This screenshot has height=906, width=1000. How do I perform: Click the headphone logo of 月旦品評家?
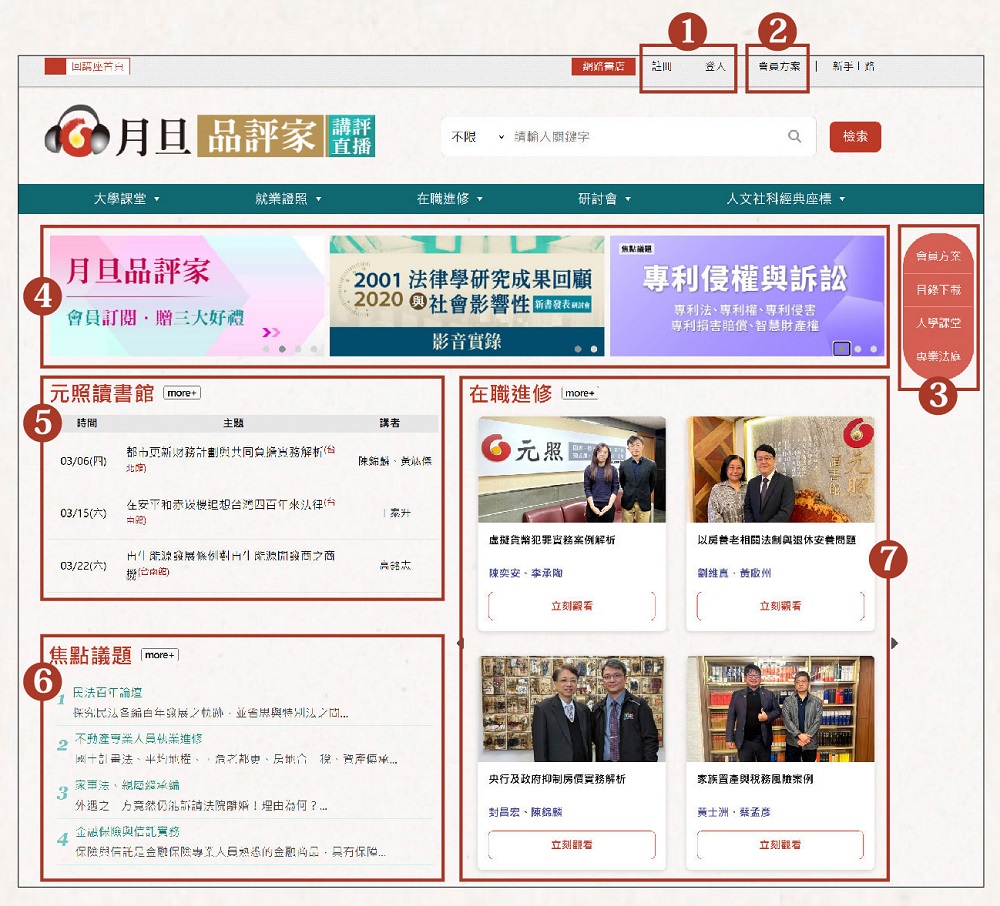(77, 131)
